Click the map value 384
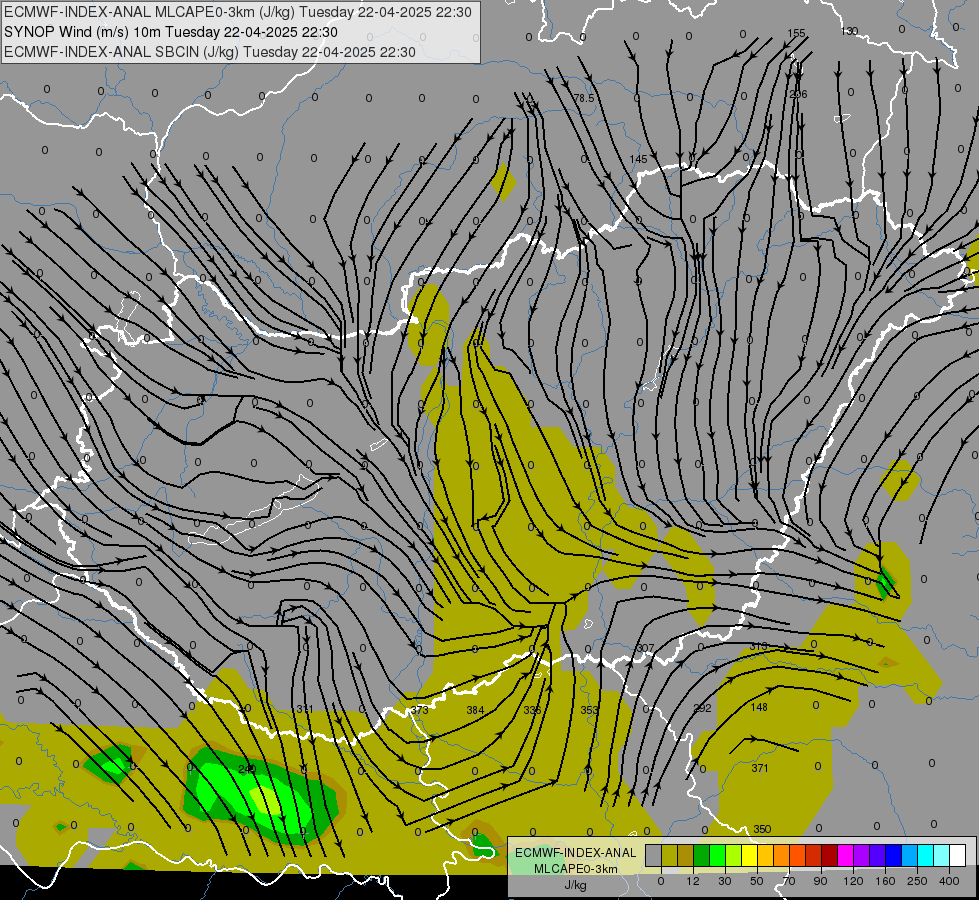This screenshot has width=979, height=900. coord(475,710)
